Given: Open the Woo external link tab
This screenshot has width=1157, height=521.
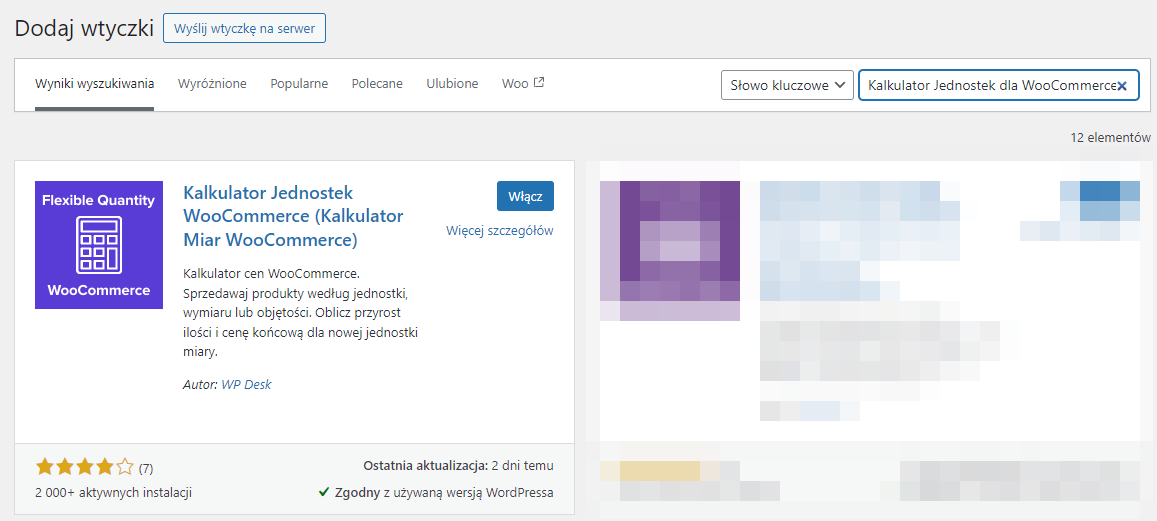Looking at the screenshot, I should [522, 83].
